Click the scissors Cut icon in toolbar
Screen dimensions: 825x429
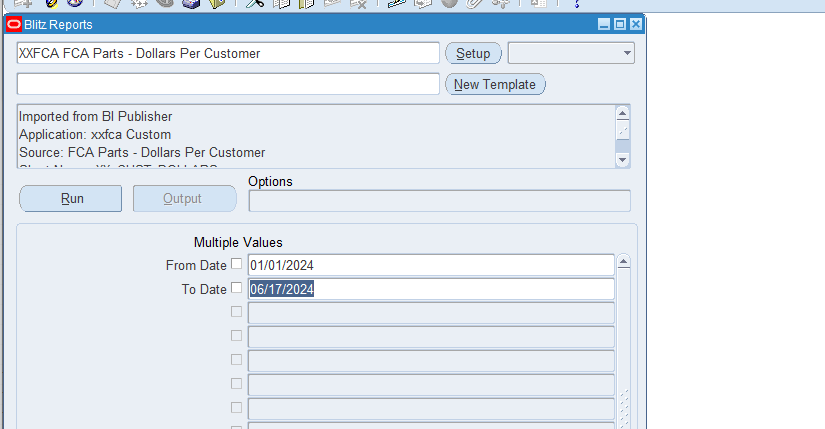(255, 3)
